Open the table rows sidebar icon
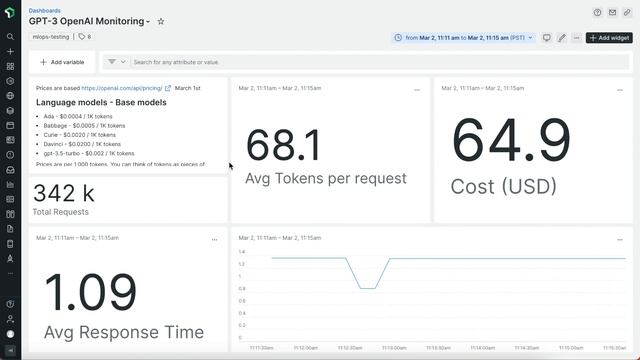Screen dimensions: 640x360 coord(10,199)
